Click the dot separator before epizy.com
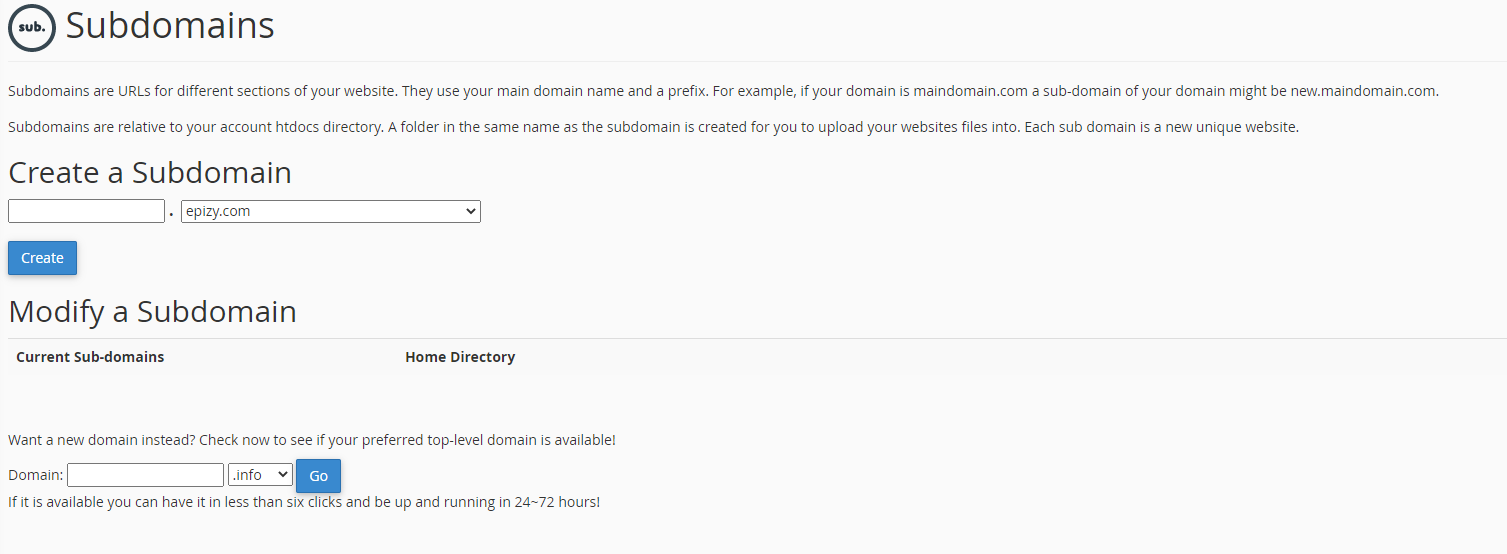The width and height of the screenshot is (1507, 554). click(x=172, y=214)
